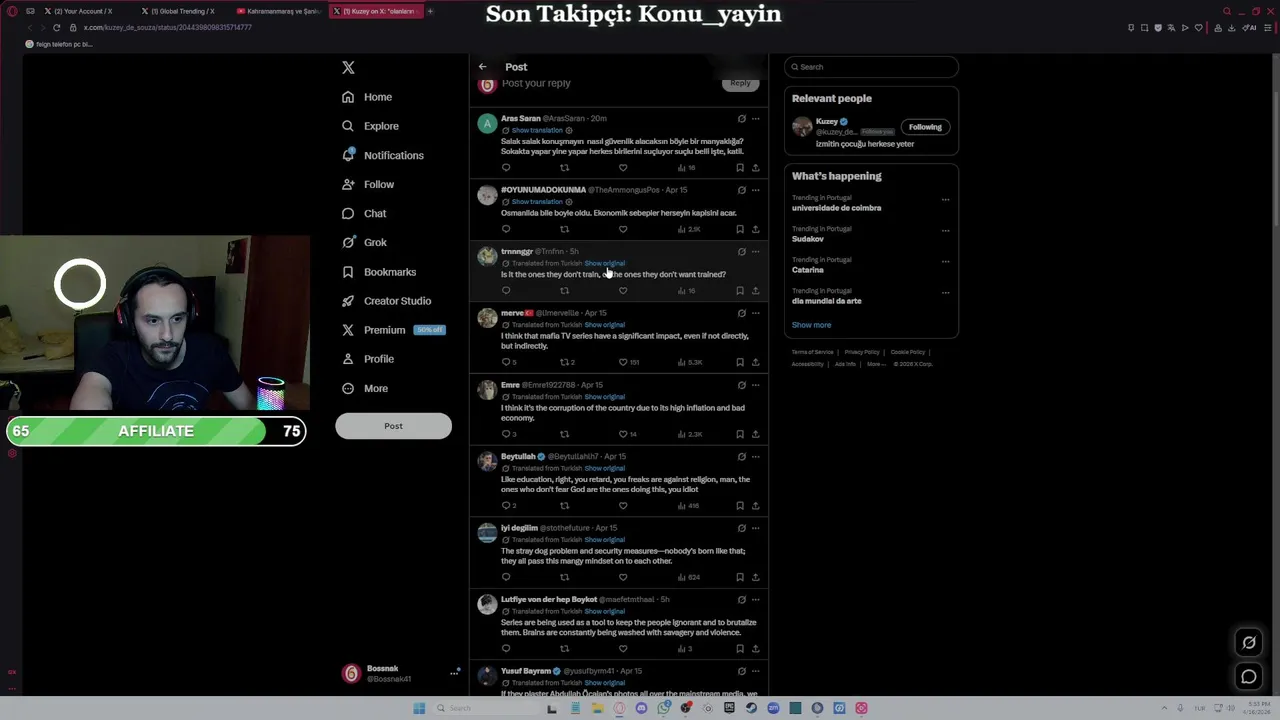Switch to the Global Trending / X tab
This screenshot has width=1280, height=720.
[183, 11]
